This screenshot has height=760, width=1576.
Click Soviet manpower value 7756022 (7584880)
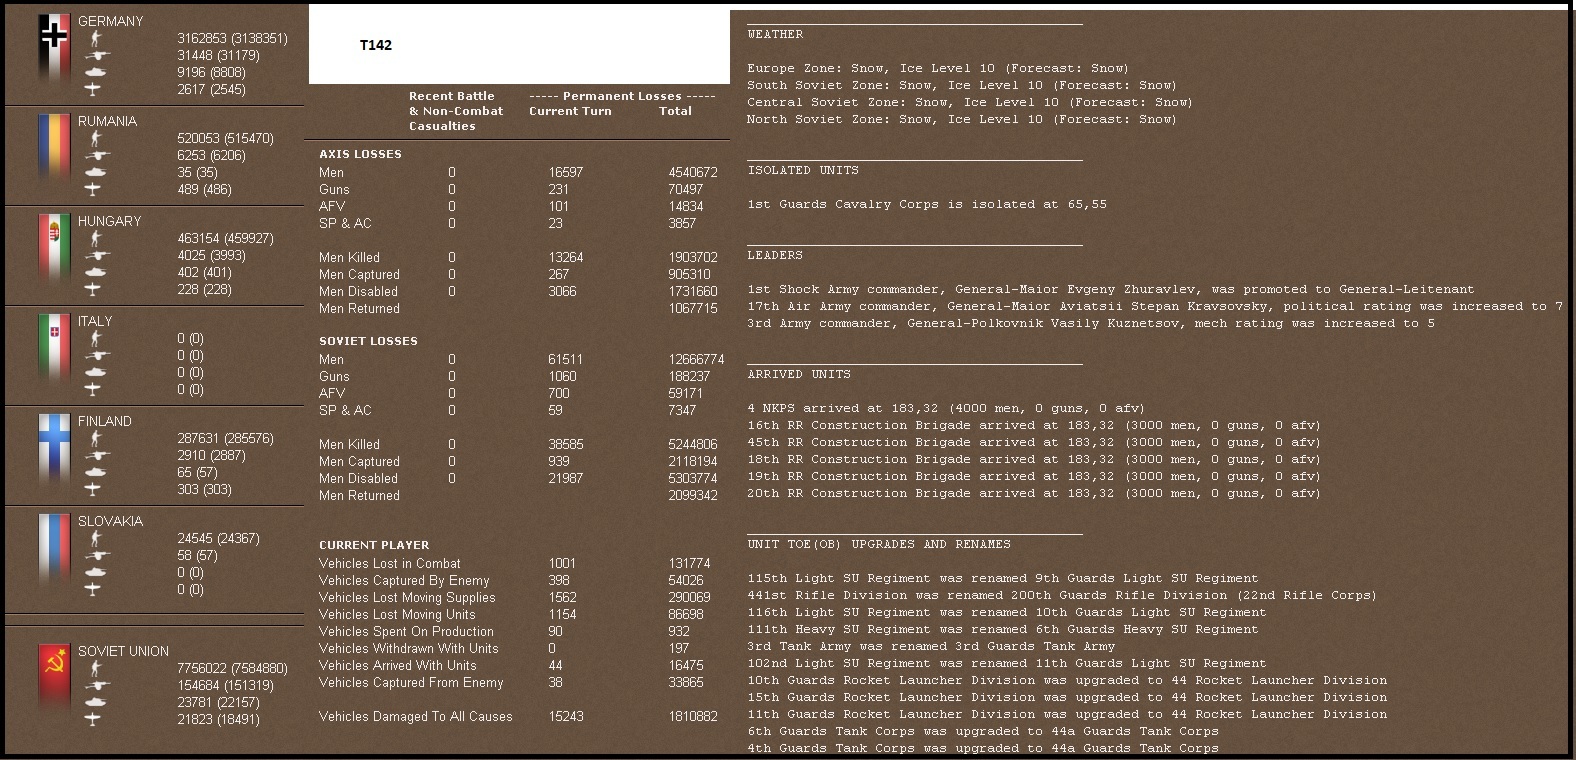(x=232, y=668)
